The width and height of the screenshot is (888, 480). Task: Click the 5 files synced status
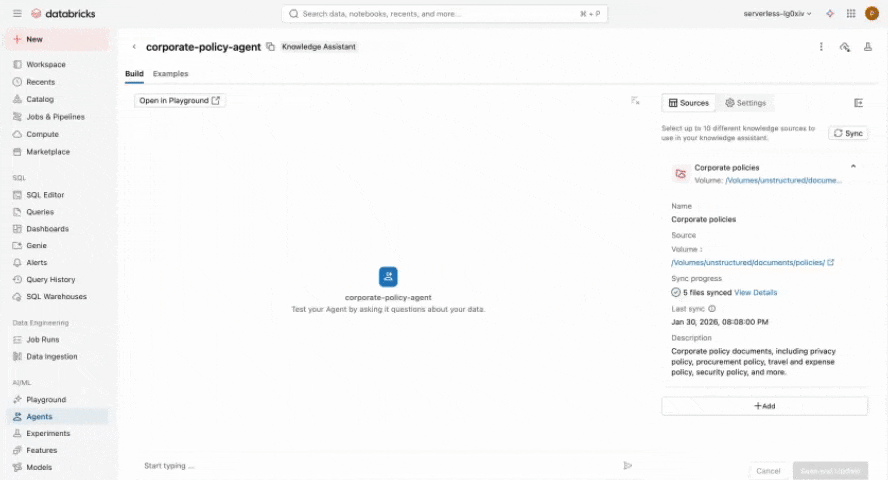701,293
